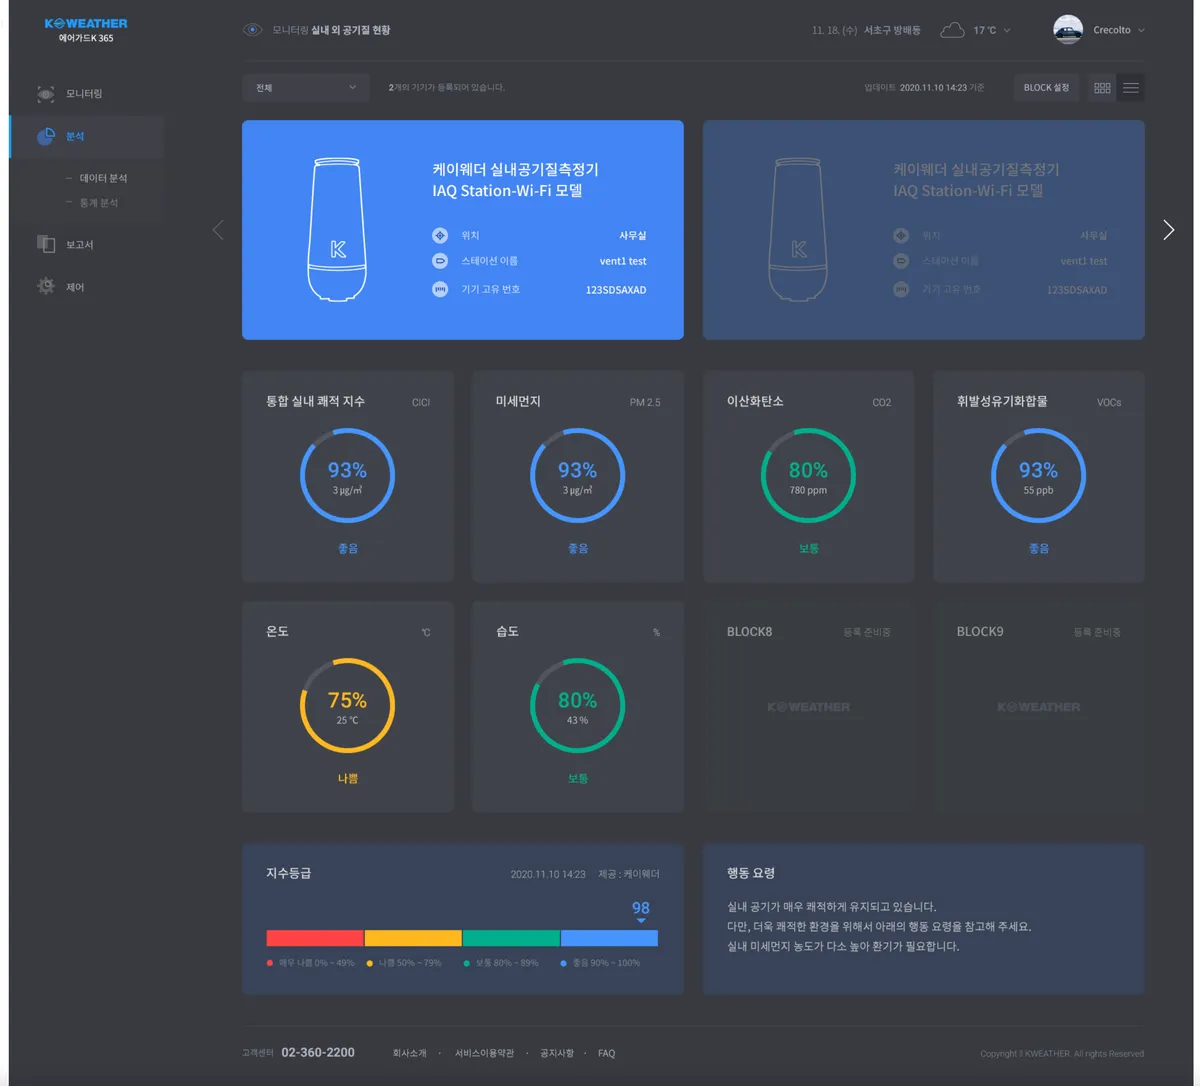Go to next device with right arrow
The image size is (1200, 1086).
pyautogui.click(x=1169, y=230)
